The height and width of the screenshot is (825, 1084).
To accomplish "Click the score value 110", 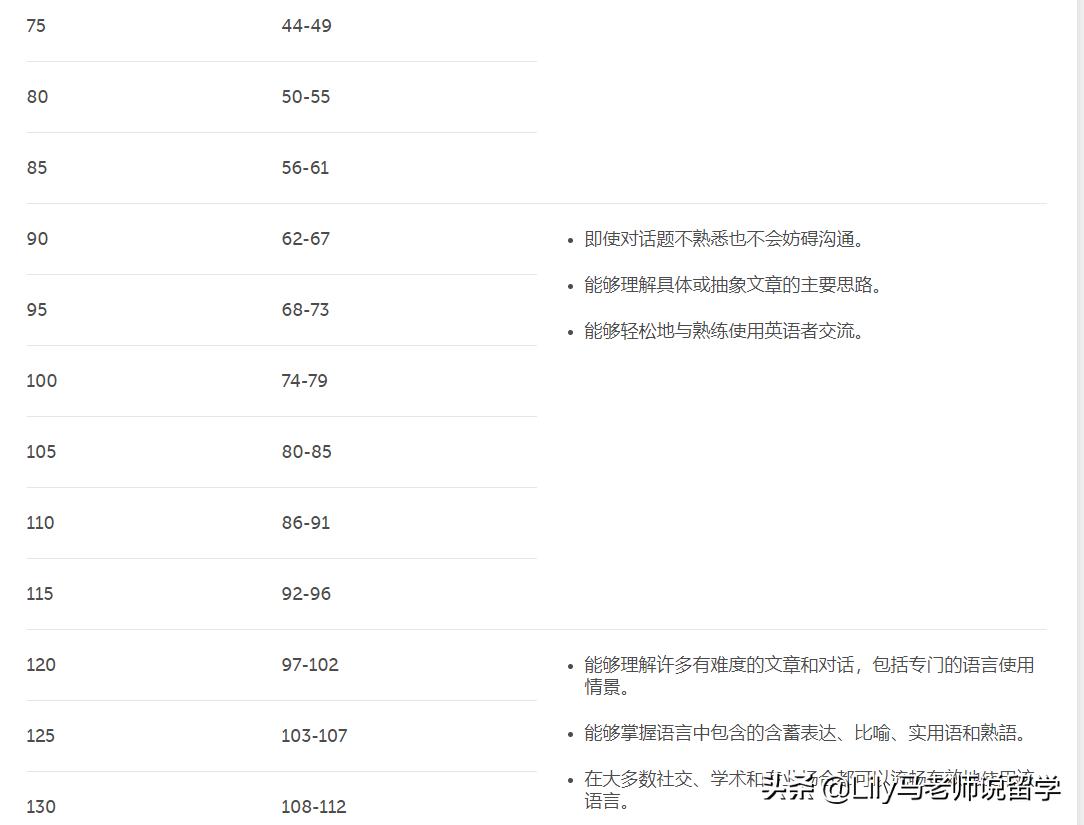I will [41, 523].
